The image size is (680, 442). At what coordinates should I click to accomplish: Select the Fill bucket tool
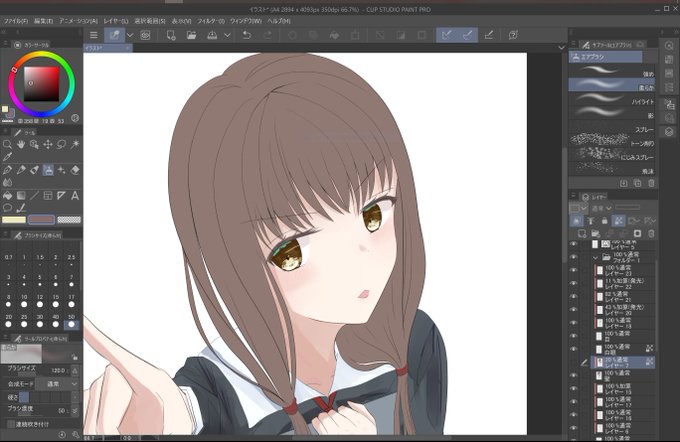coord(7,196)
